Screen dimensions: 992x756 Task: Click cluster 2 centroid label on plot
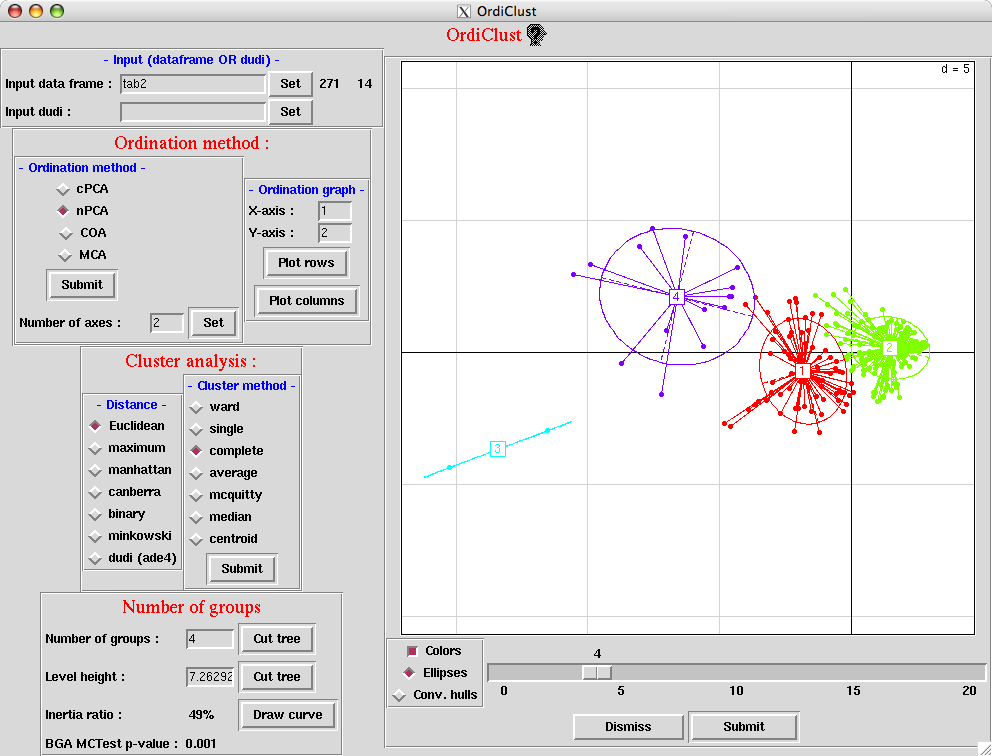[889, 348]
